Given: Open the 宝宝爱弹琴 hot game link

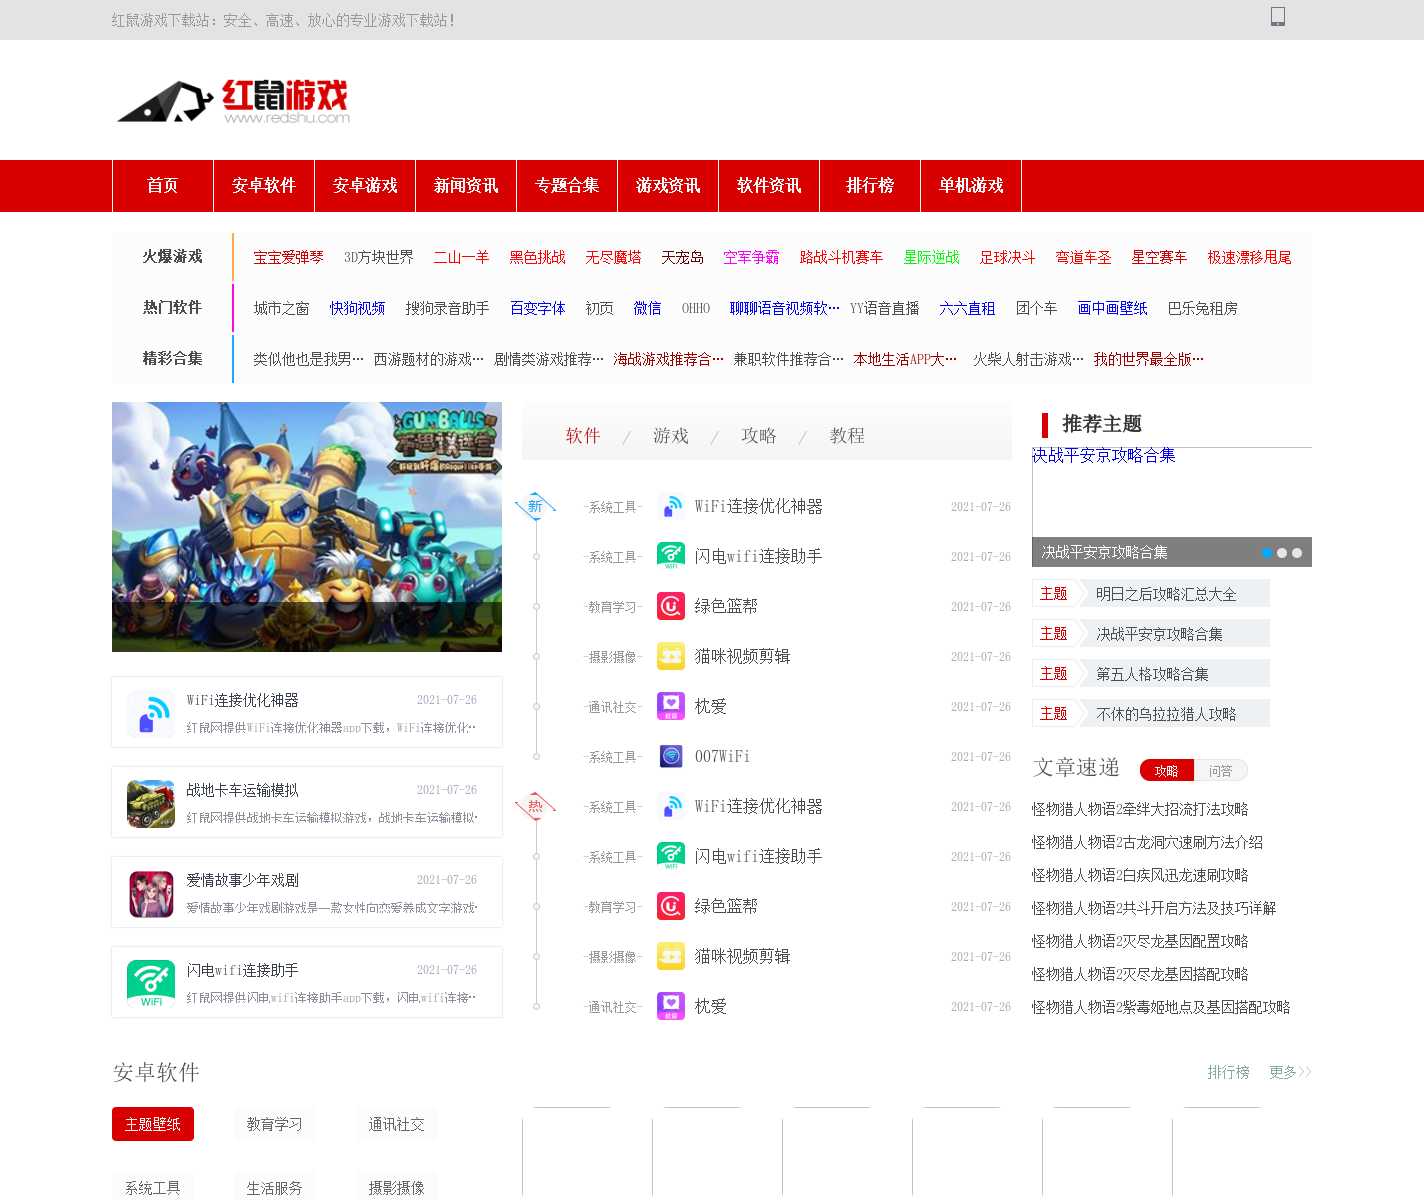Looking at the screenshot, I should pyautogui.click(x=288, y=257).
